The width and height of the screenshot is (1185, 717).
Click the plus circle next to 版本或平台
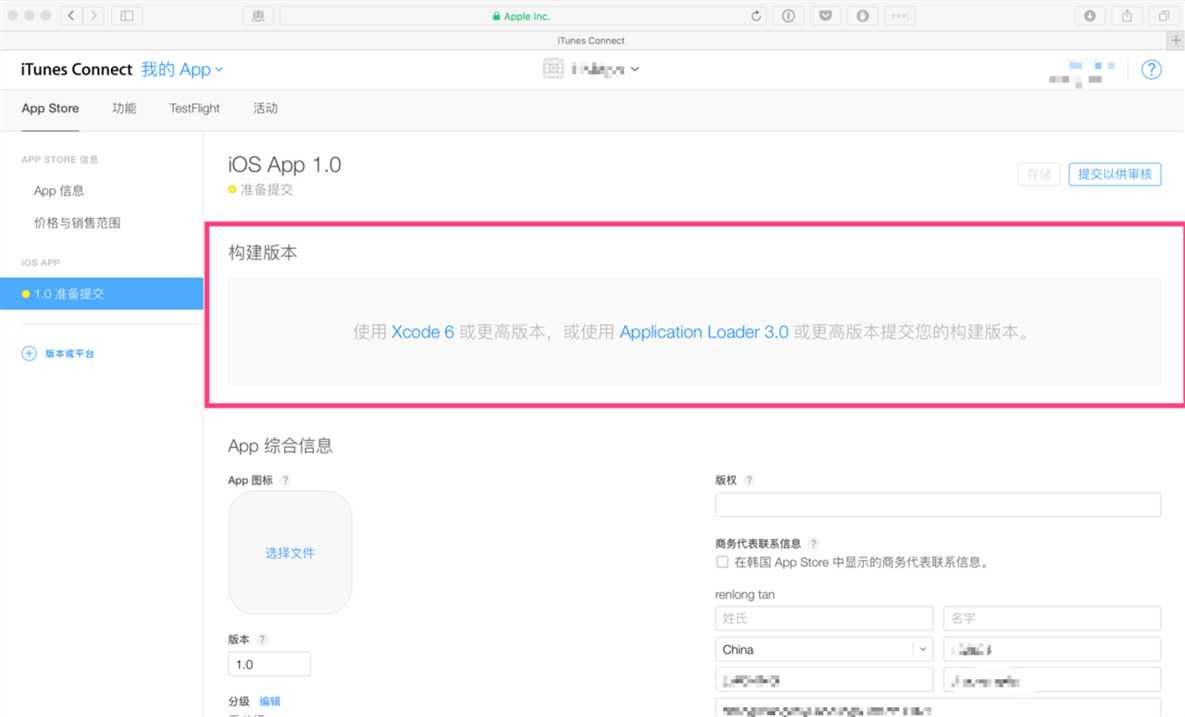29,354
